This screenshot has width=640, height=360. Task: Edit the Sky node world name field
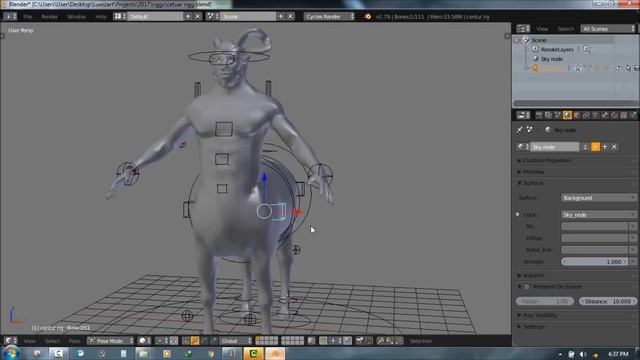coord(554,147)
